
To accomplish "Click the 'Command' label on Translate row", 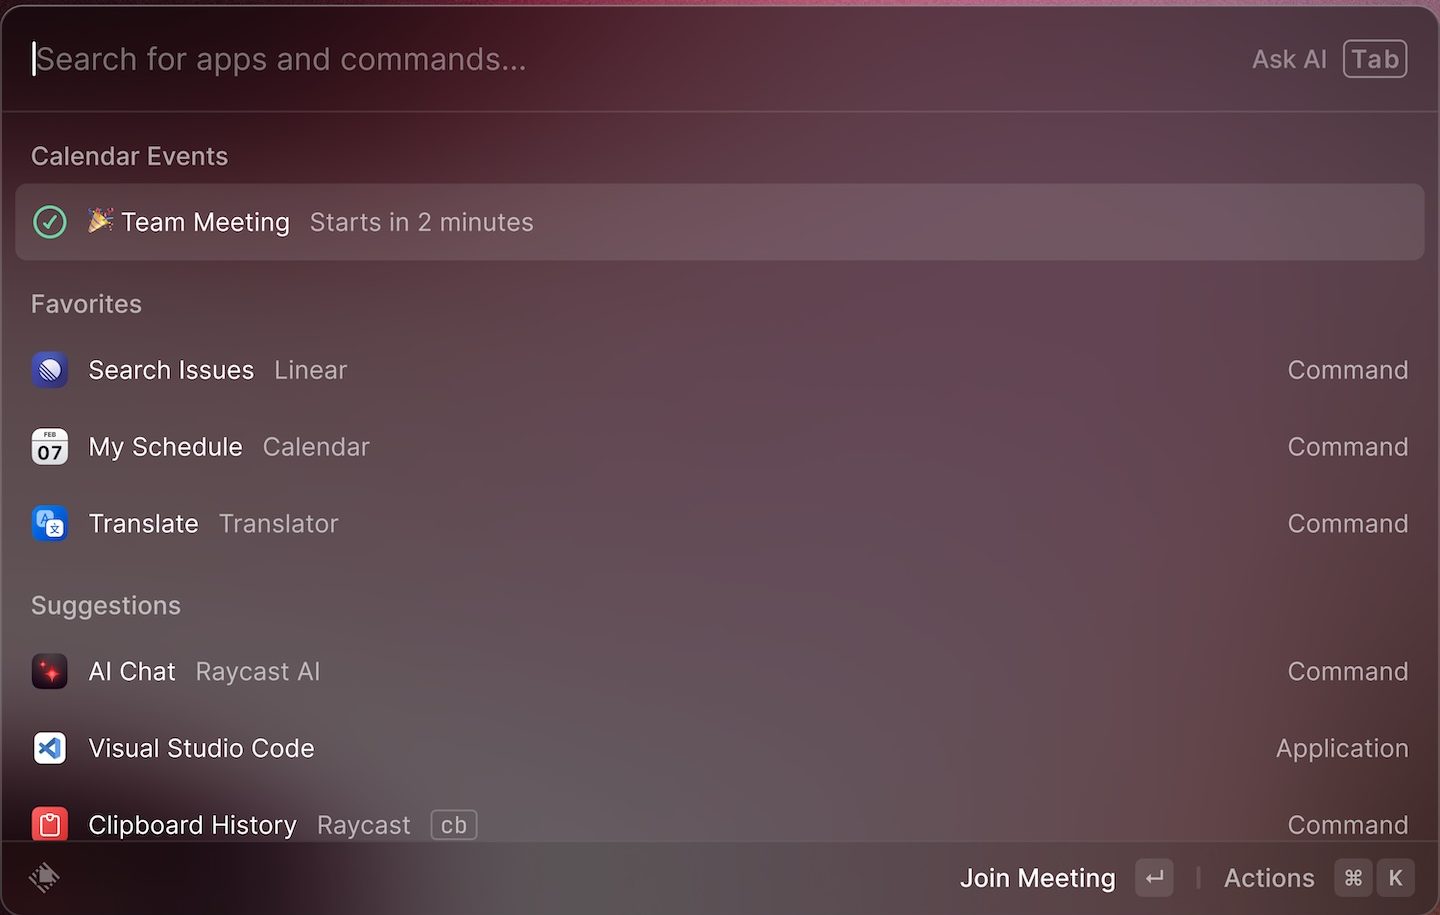I will (1348, 524).
